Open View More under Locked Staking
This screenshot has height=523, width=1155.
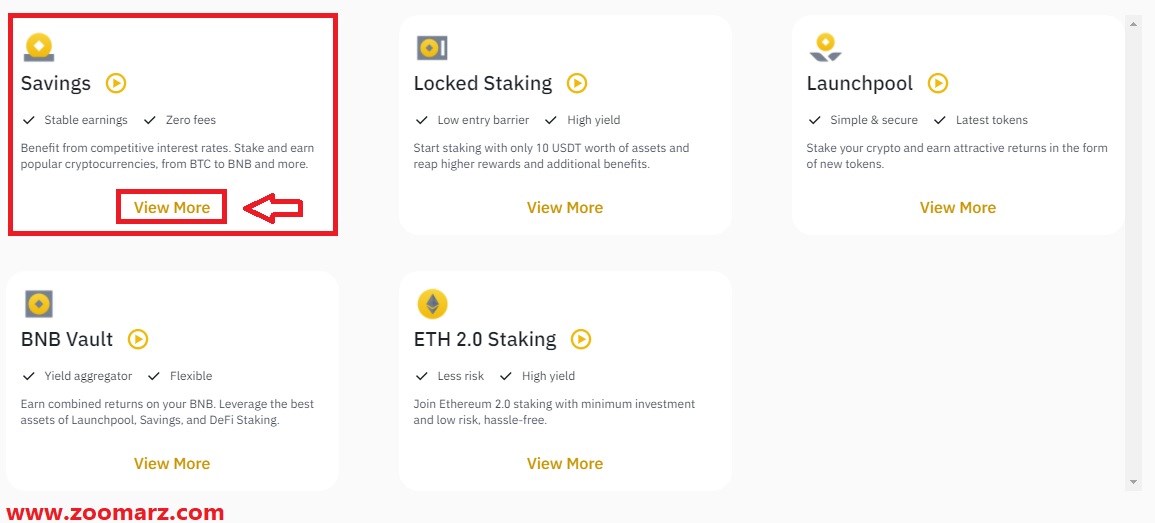point(565,208)
